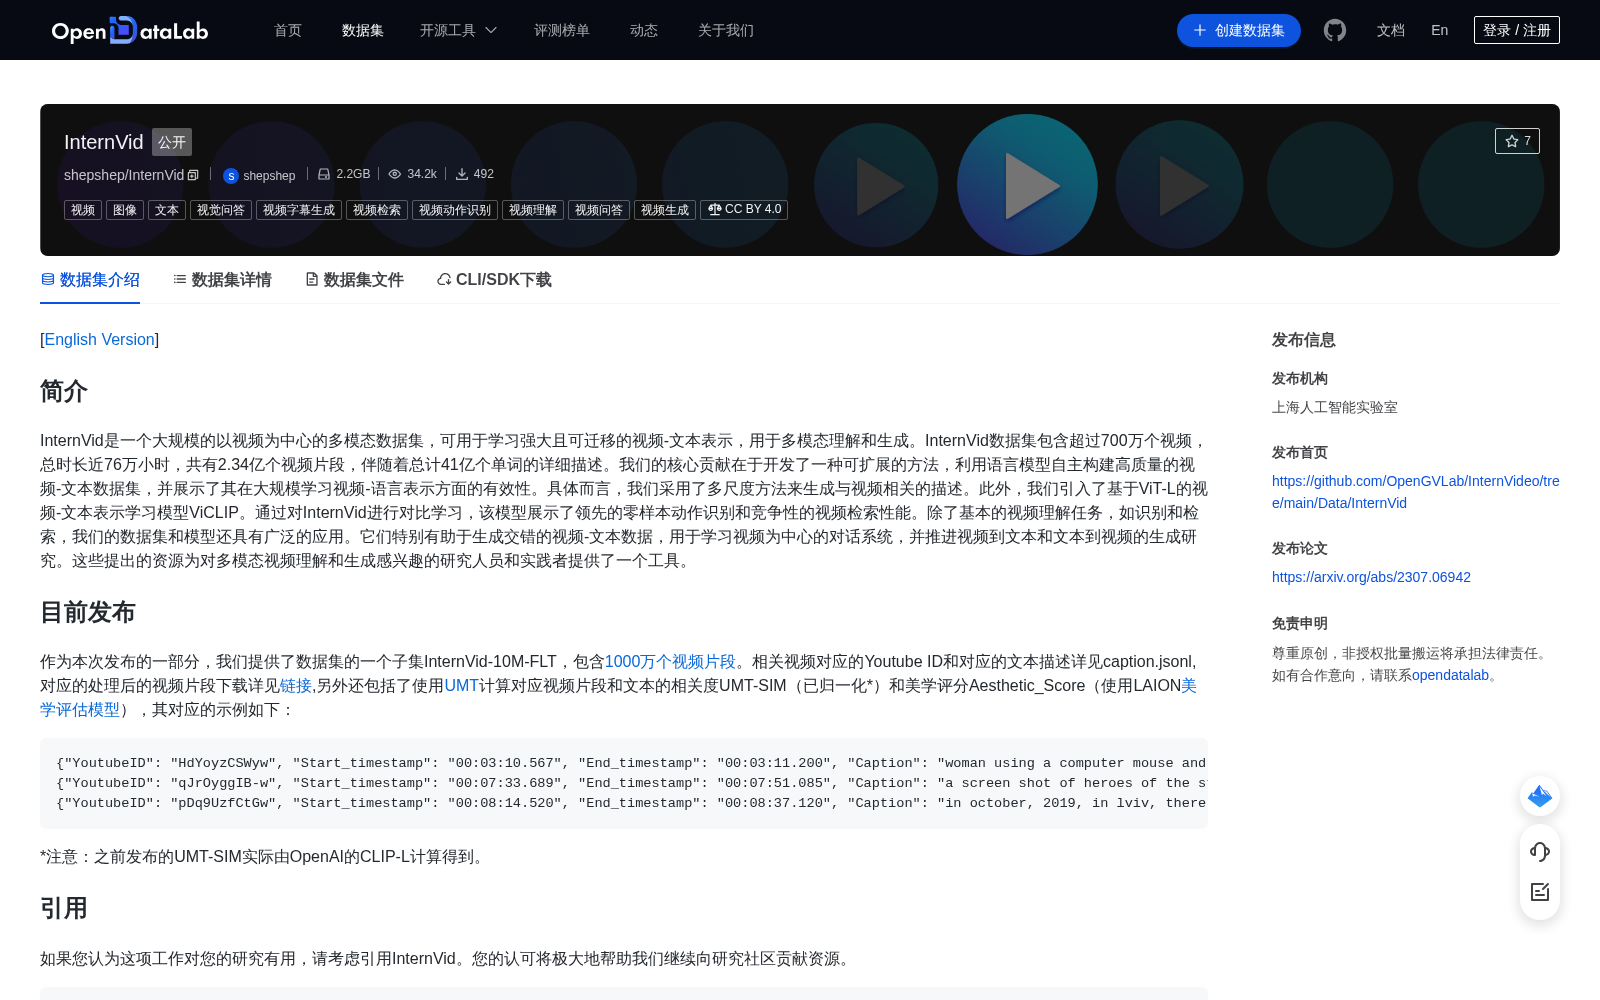Image resolution: width=1600 pixels, height=1000 pixels.
Task: Go to 首页 in navigation
Action: tap(288, 30)
